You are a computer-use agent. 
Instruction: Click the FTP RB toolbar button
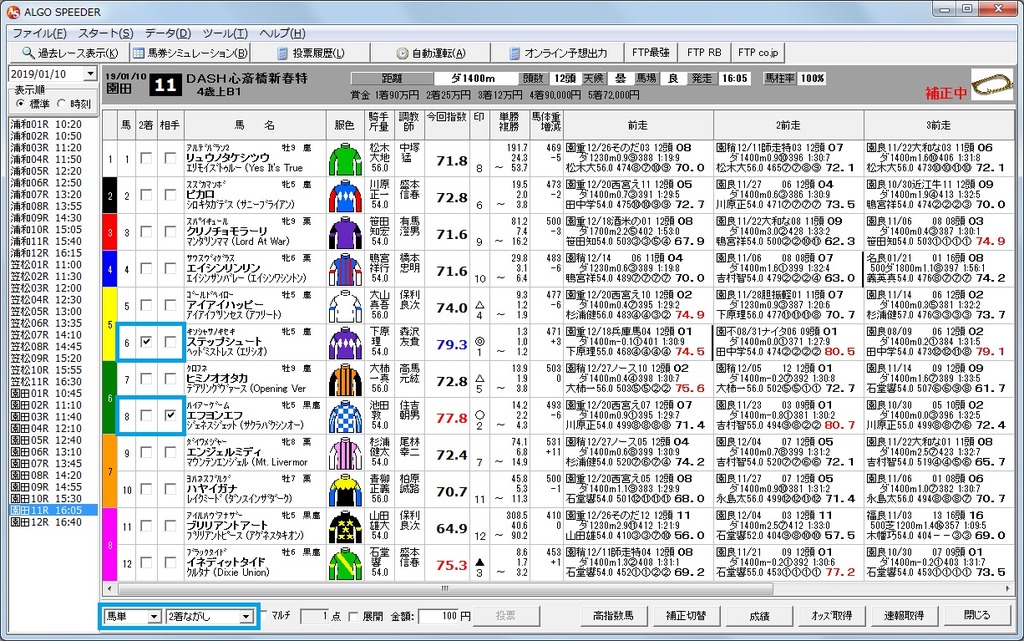click(704, 52)
